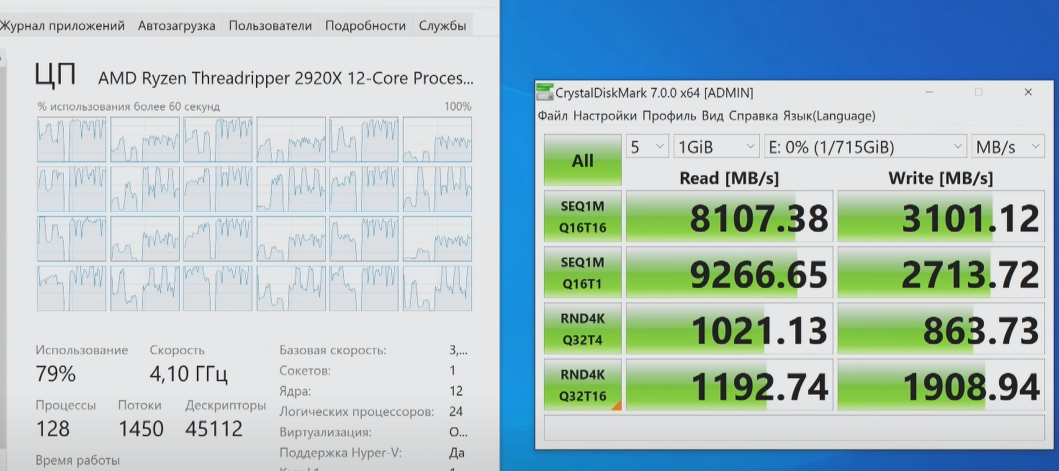Switch to Подробности tab in Task Manager
Image resolution: width=1059 pixels, height=471 pixels.
(365, 26)
